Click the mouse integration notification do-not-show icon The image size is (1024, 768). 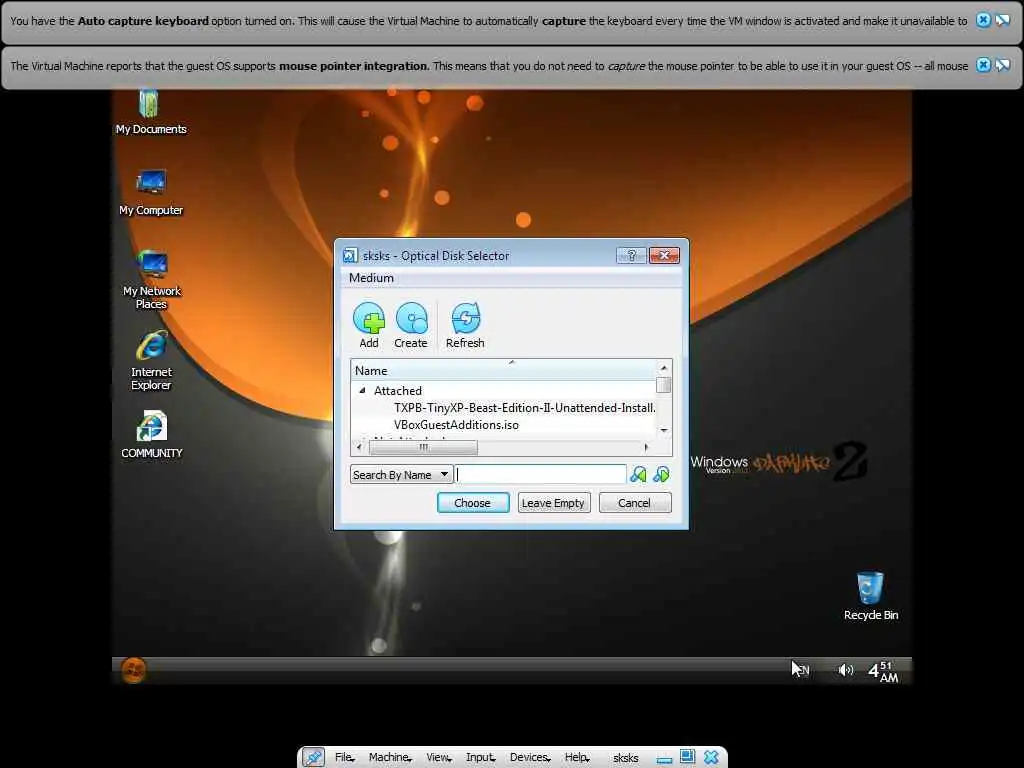point(1003,65)
